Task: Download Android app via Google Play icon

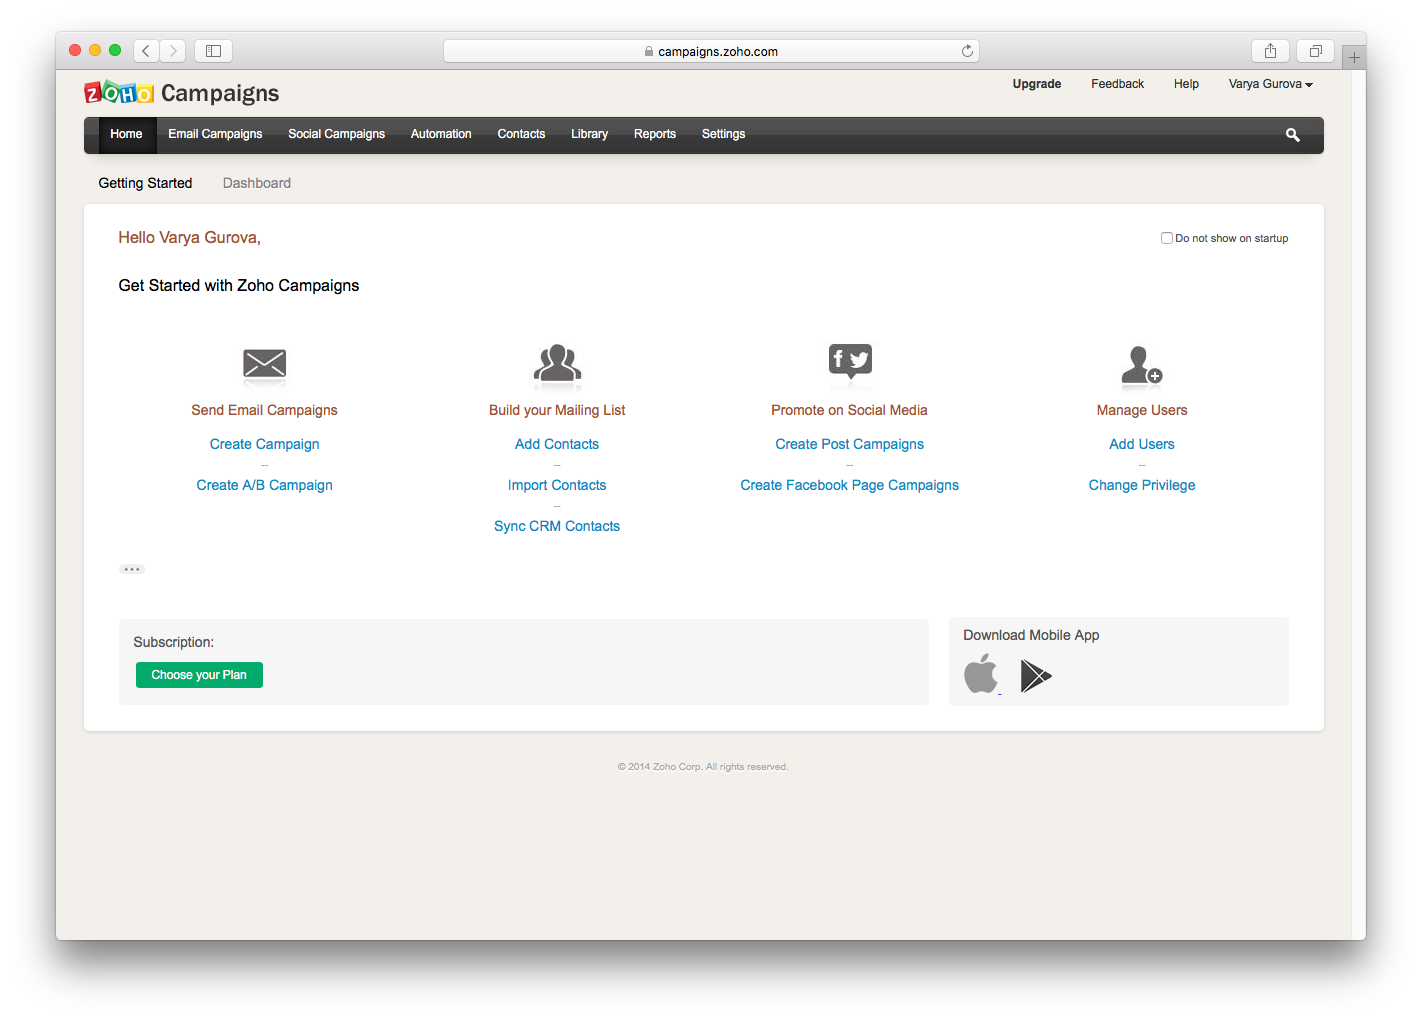Action: click(1035, 676)
